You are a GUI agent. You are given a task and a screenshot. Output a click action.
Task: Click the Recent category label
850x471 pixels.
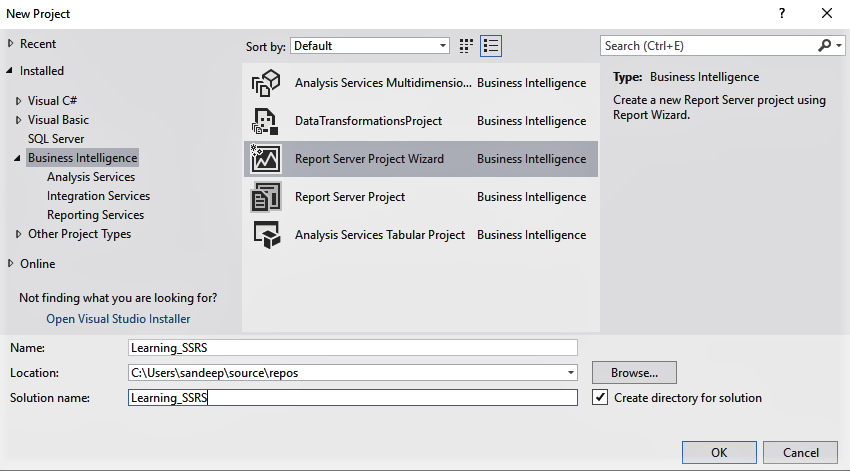tap(38, 43)
